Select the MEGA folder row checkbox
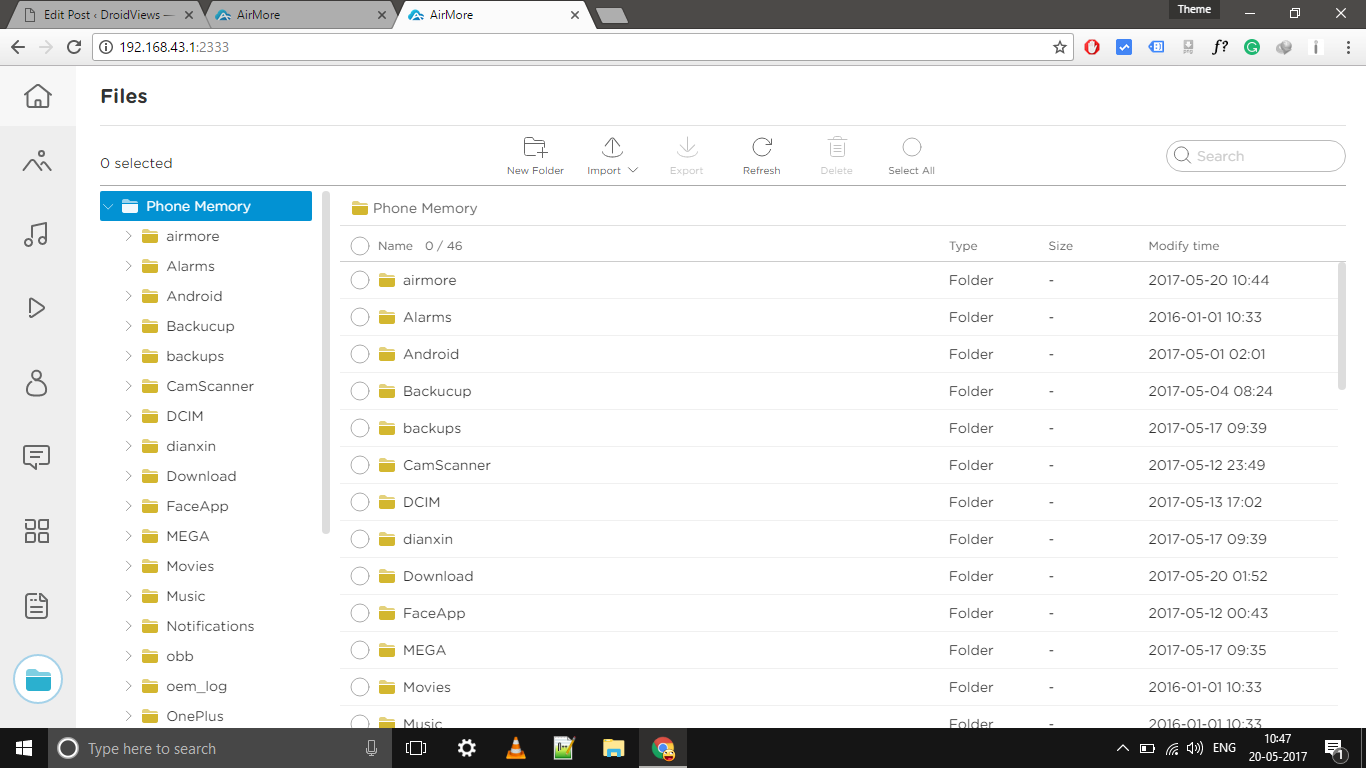Image resolution: width=1366 pixels, height=768 pixels. point(360,650)
